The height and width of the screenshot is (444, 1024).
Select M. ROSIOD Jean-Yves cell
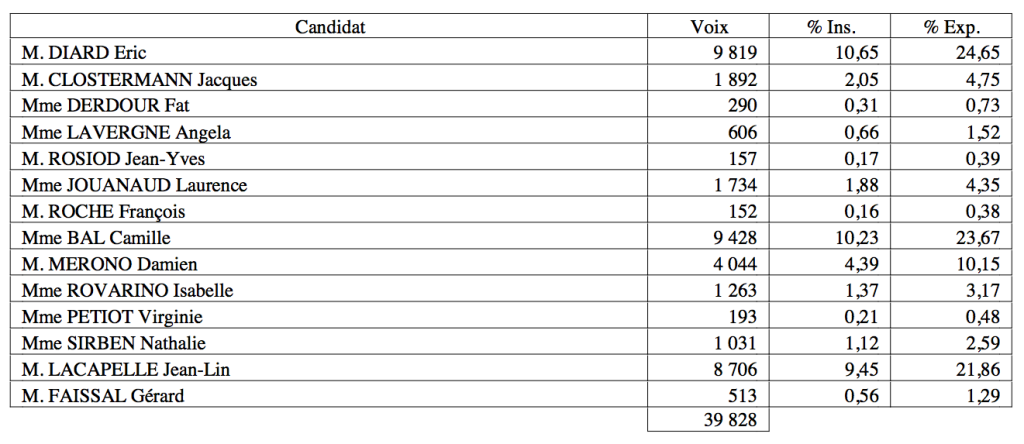[98, 158]
